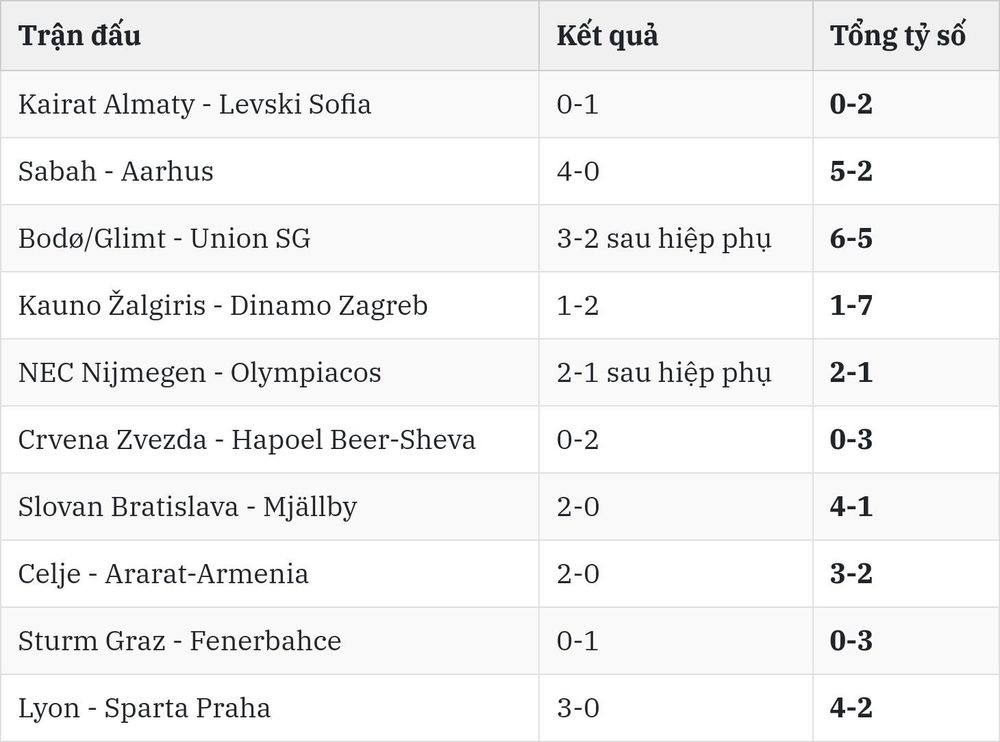The image size is (1000, 742).
Task: Click the Bodø/Glimt - Union SG match
Action: (x=165, y=239)
